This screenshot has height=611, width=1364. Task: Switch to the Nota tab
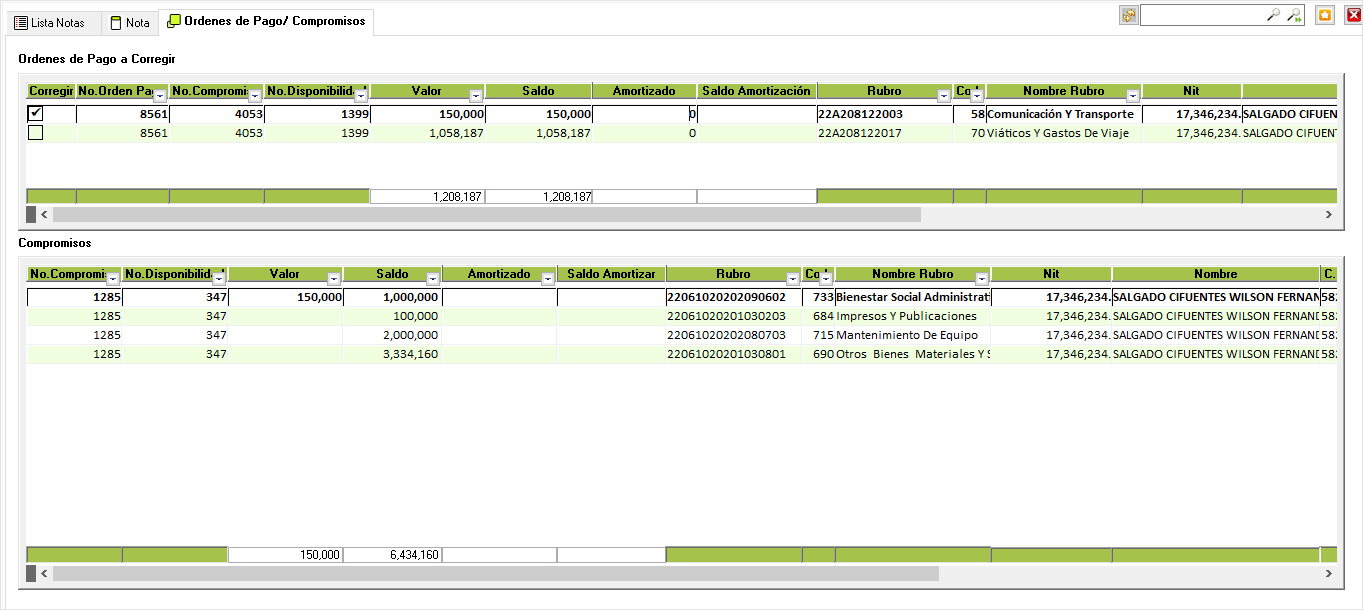click(x=129, y=22)
